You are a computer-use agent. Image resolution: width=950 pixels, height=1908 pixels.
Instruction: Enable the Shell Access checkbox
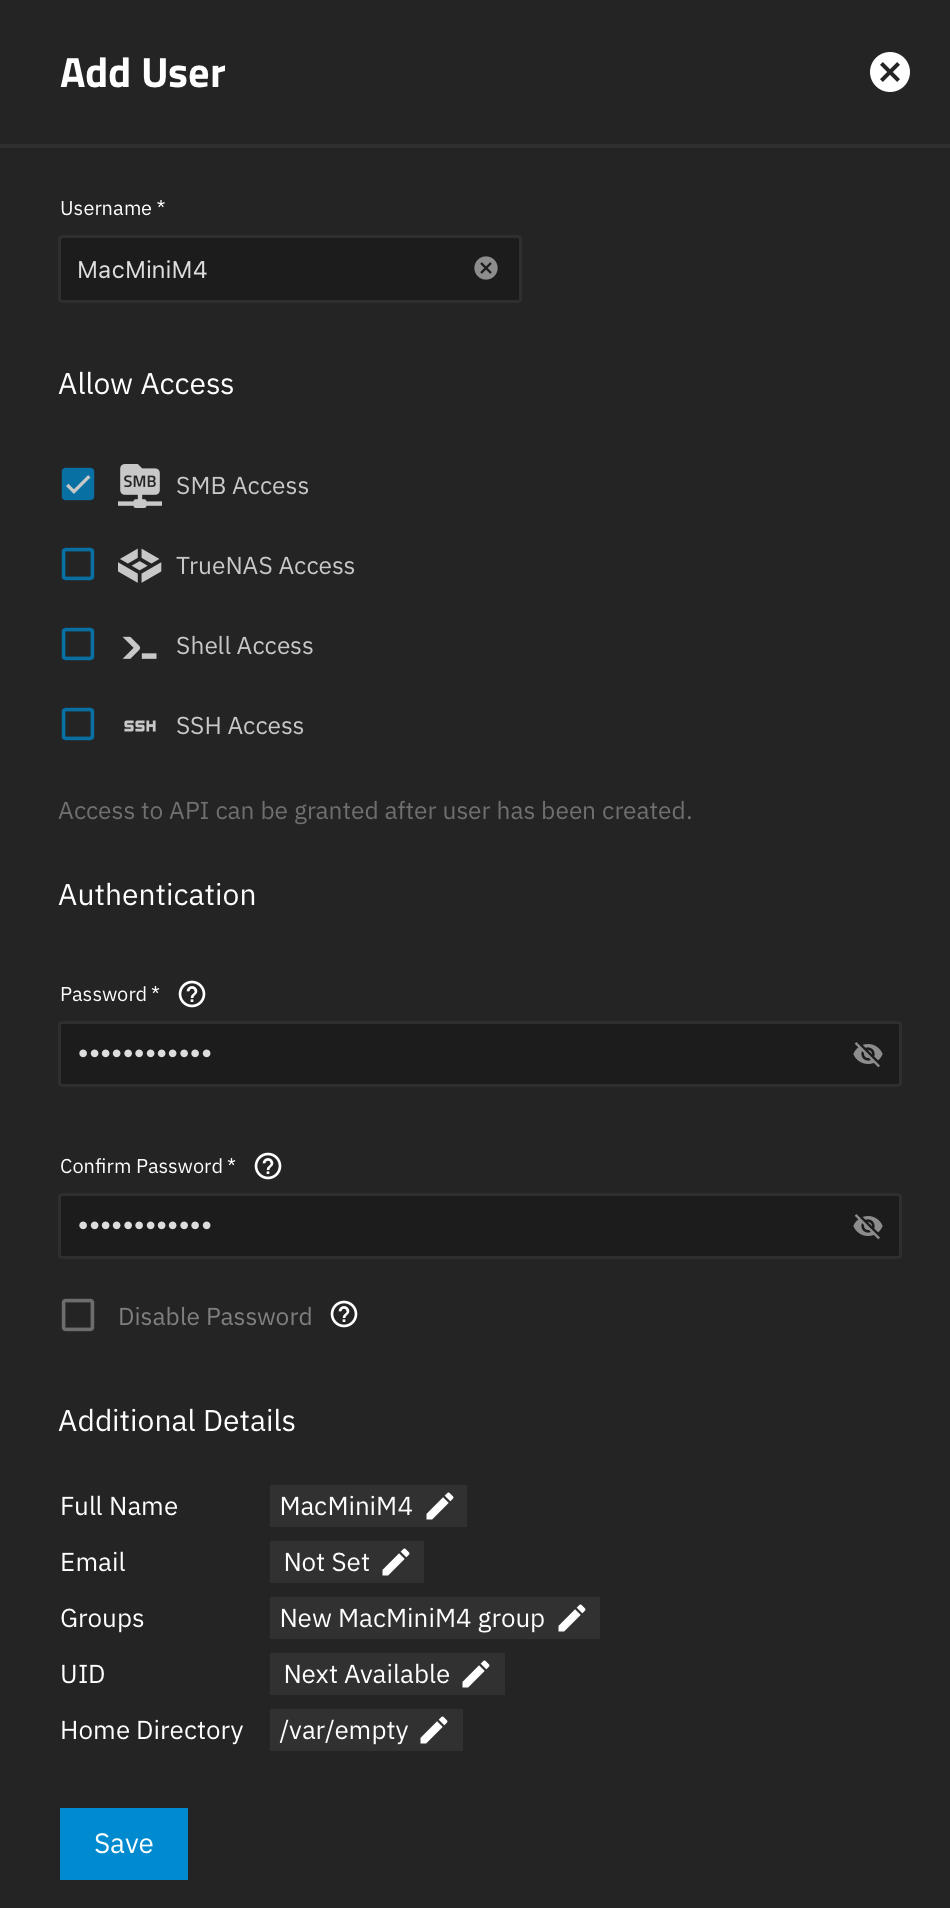tap(78, 644)
